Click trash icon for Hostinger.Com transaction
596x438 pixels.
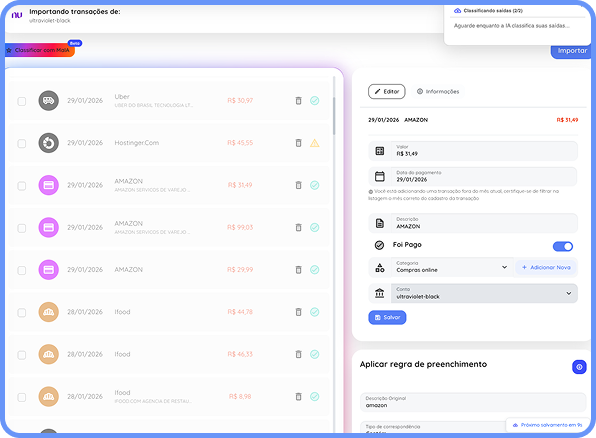(x=298, y=143)
